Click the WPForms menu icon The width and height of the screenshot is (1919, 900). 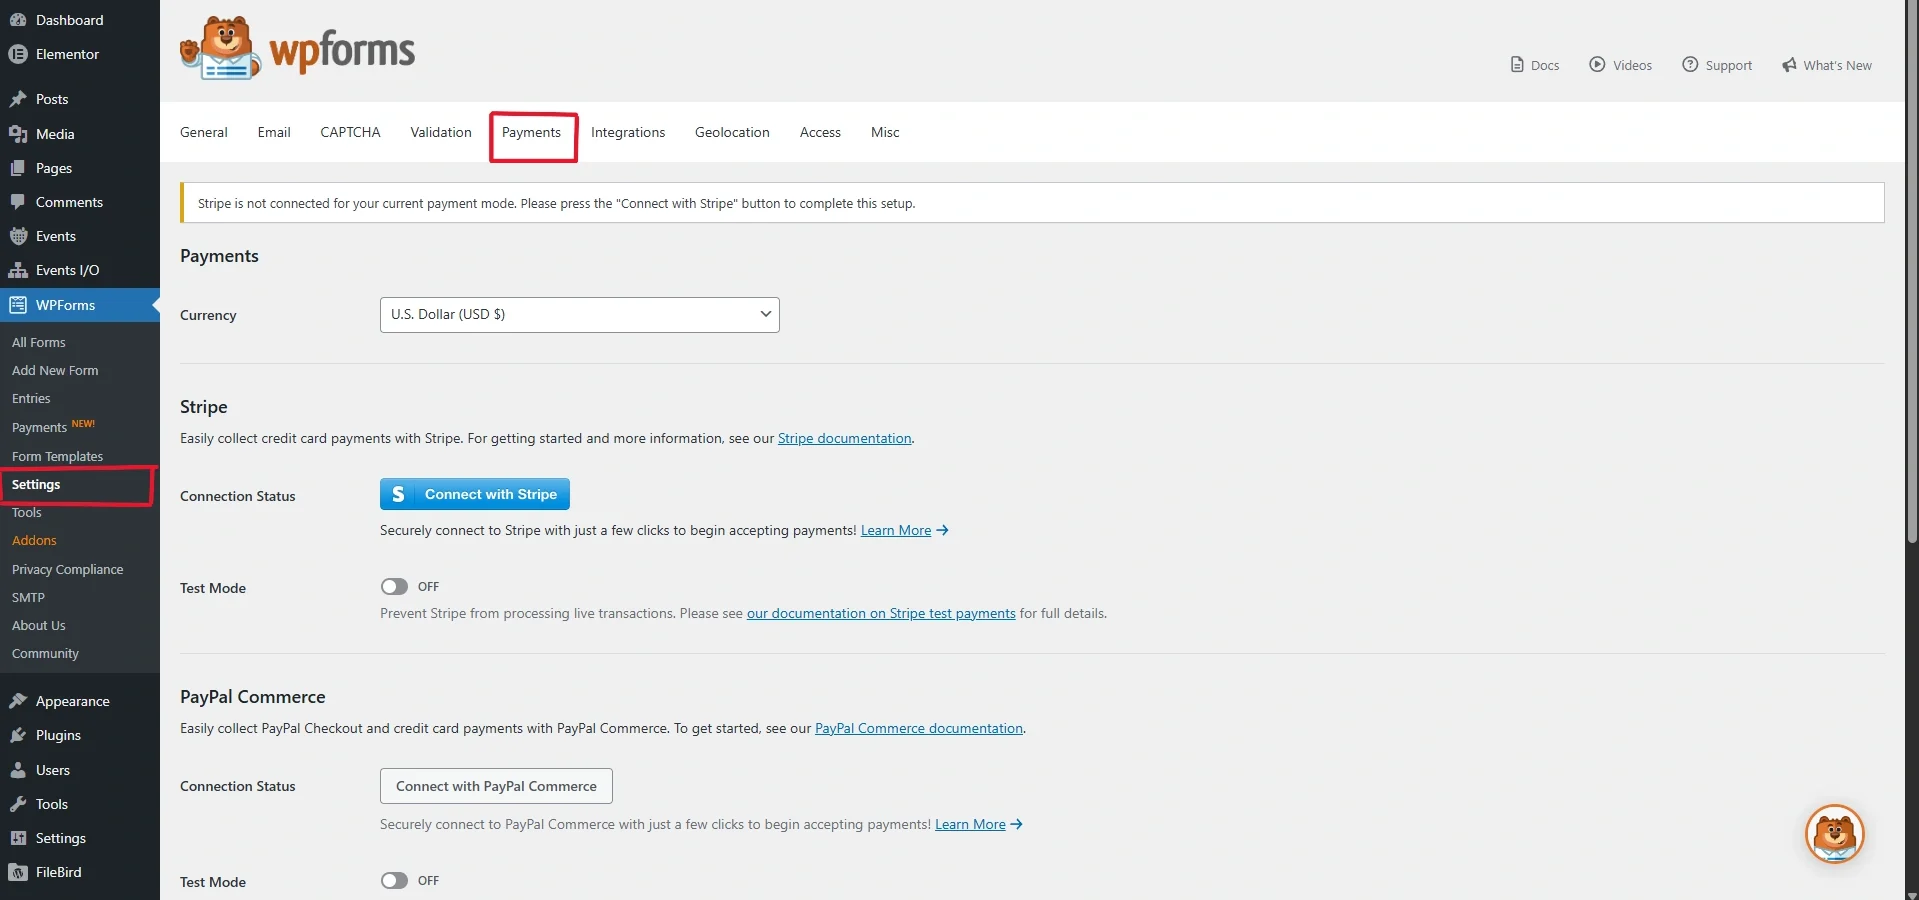click(18, 305)
